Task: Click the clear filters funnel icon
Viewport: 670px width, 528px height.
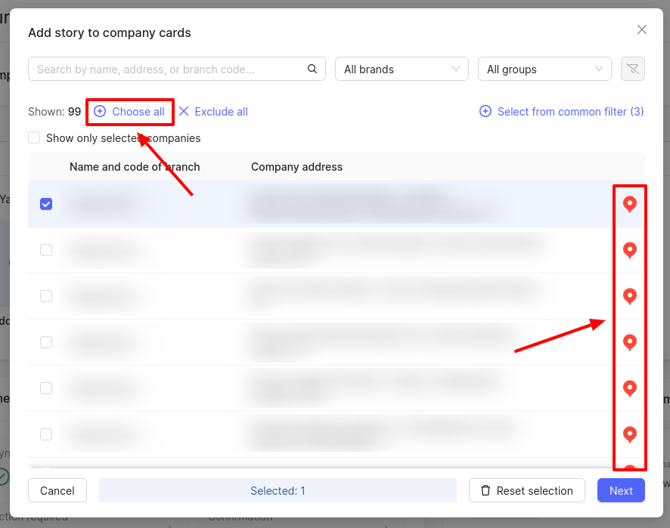Action: pyautogui.click(x=631, y=69)
